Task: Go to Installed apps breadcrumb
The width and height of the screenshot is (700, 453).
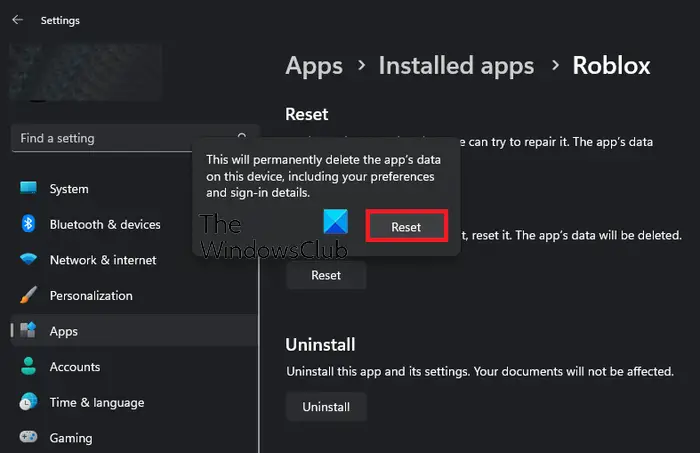Action: pos(456,66)
